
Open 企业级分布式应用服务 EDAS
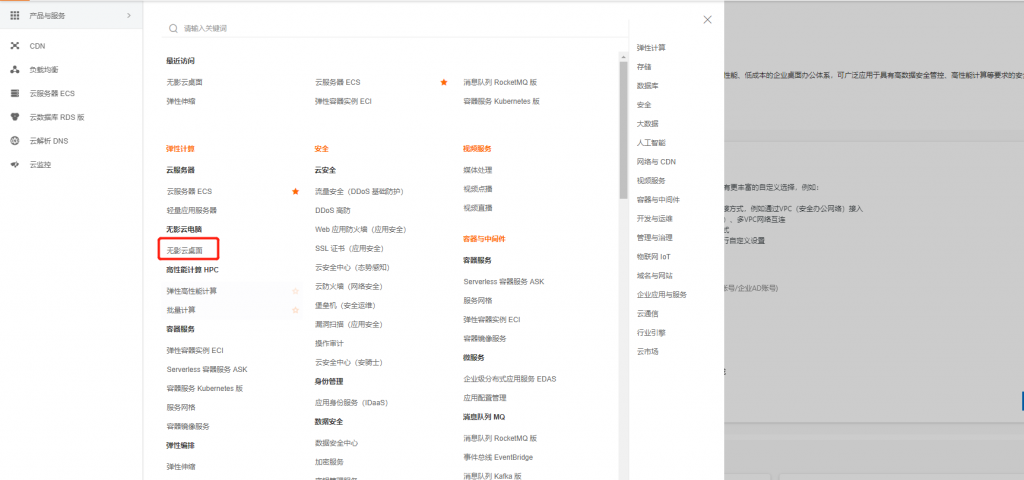pyautogui.click(x=509, y=379)
